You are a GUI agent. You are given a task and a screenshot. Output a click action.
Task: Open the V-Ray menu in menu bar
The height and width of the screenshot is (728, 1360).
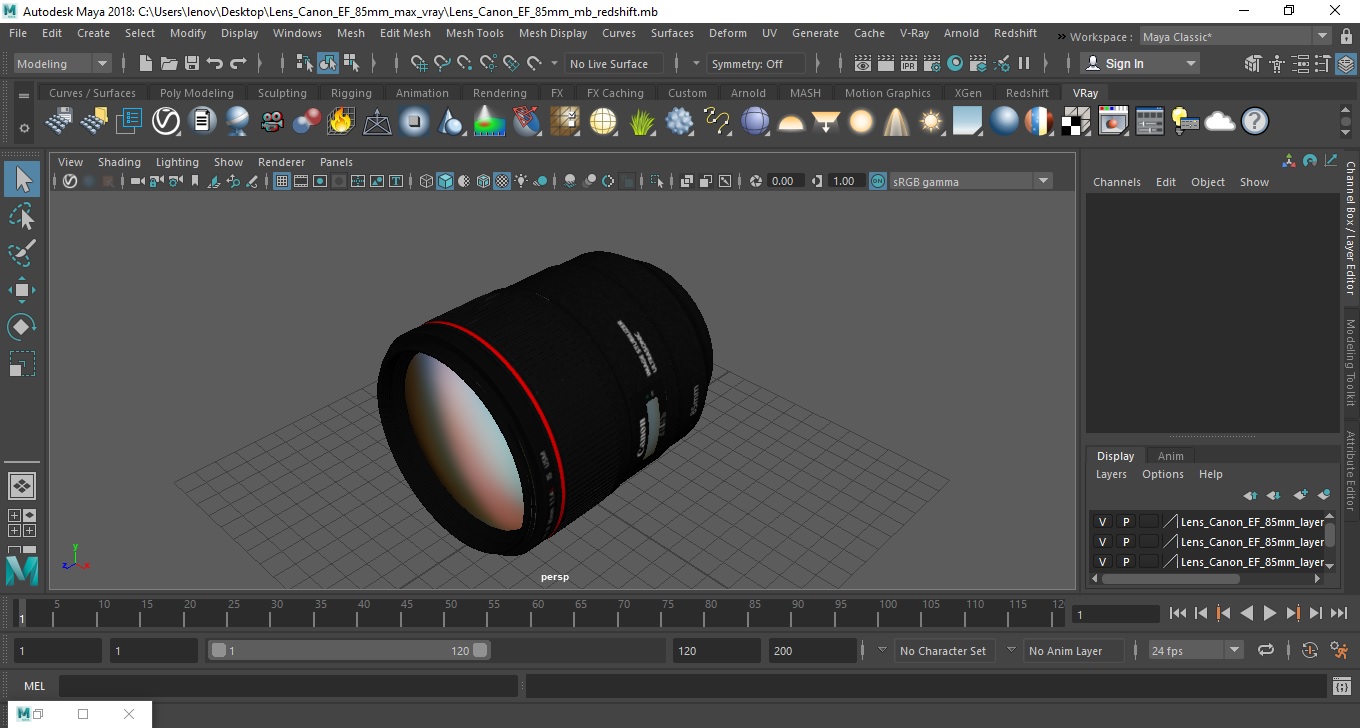914,33
